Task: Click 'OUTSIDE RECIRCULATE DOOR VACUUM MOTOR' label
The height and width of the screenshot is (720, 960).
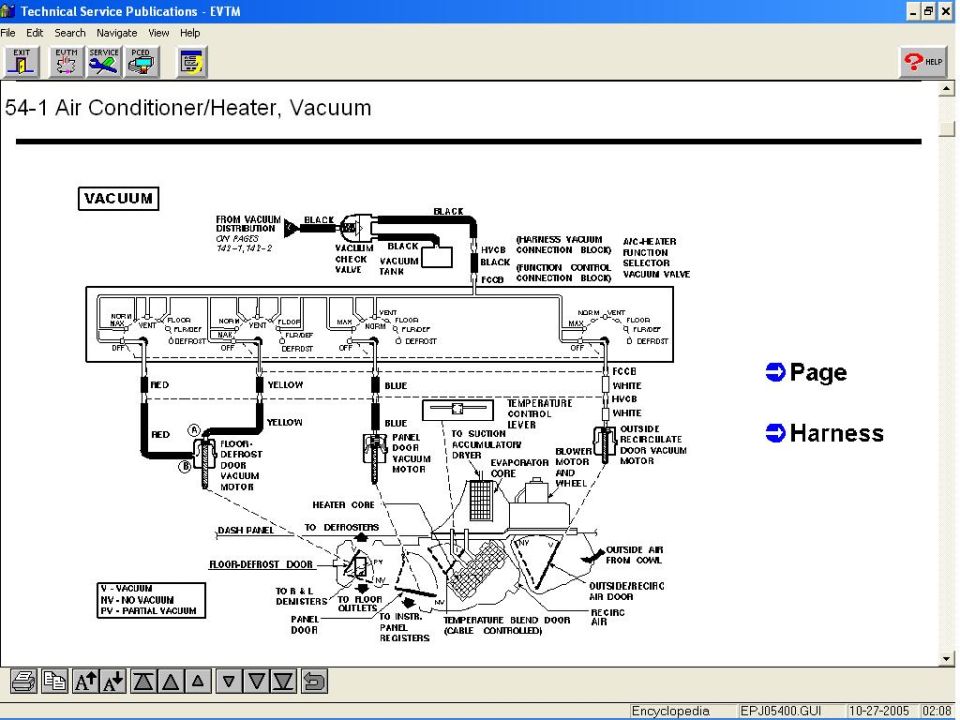Action: point(653,445)
